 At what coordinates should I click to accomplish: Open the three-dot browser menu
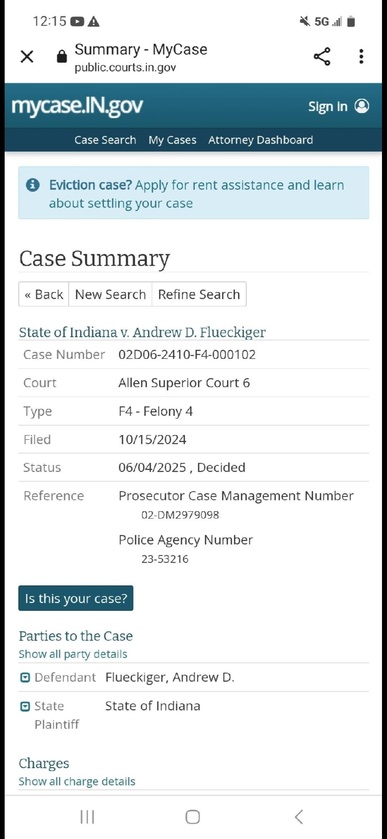pos(361,56)
